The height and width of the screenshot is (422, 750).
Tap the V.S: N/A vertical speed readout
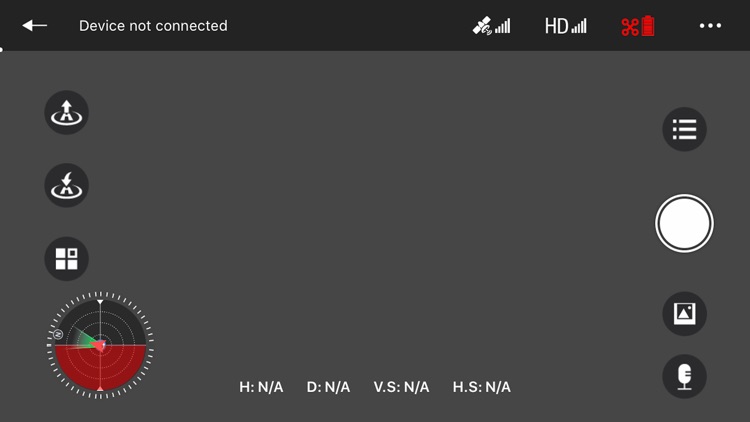(x=401, y=387)
